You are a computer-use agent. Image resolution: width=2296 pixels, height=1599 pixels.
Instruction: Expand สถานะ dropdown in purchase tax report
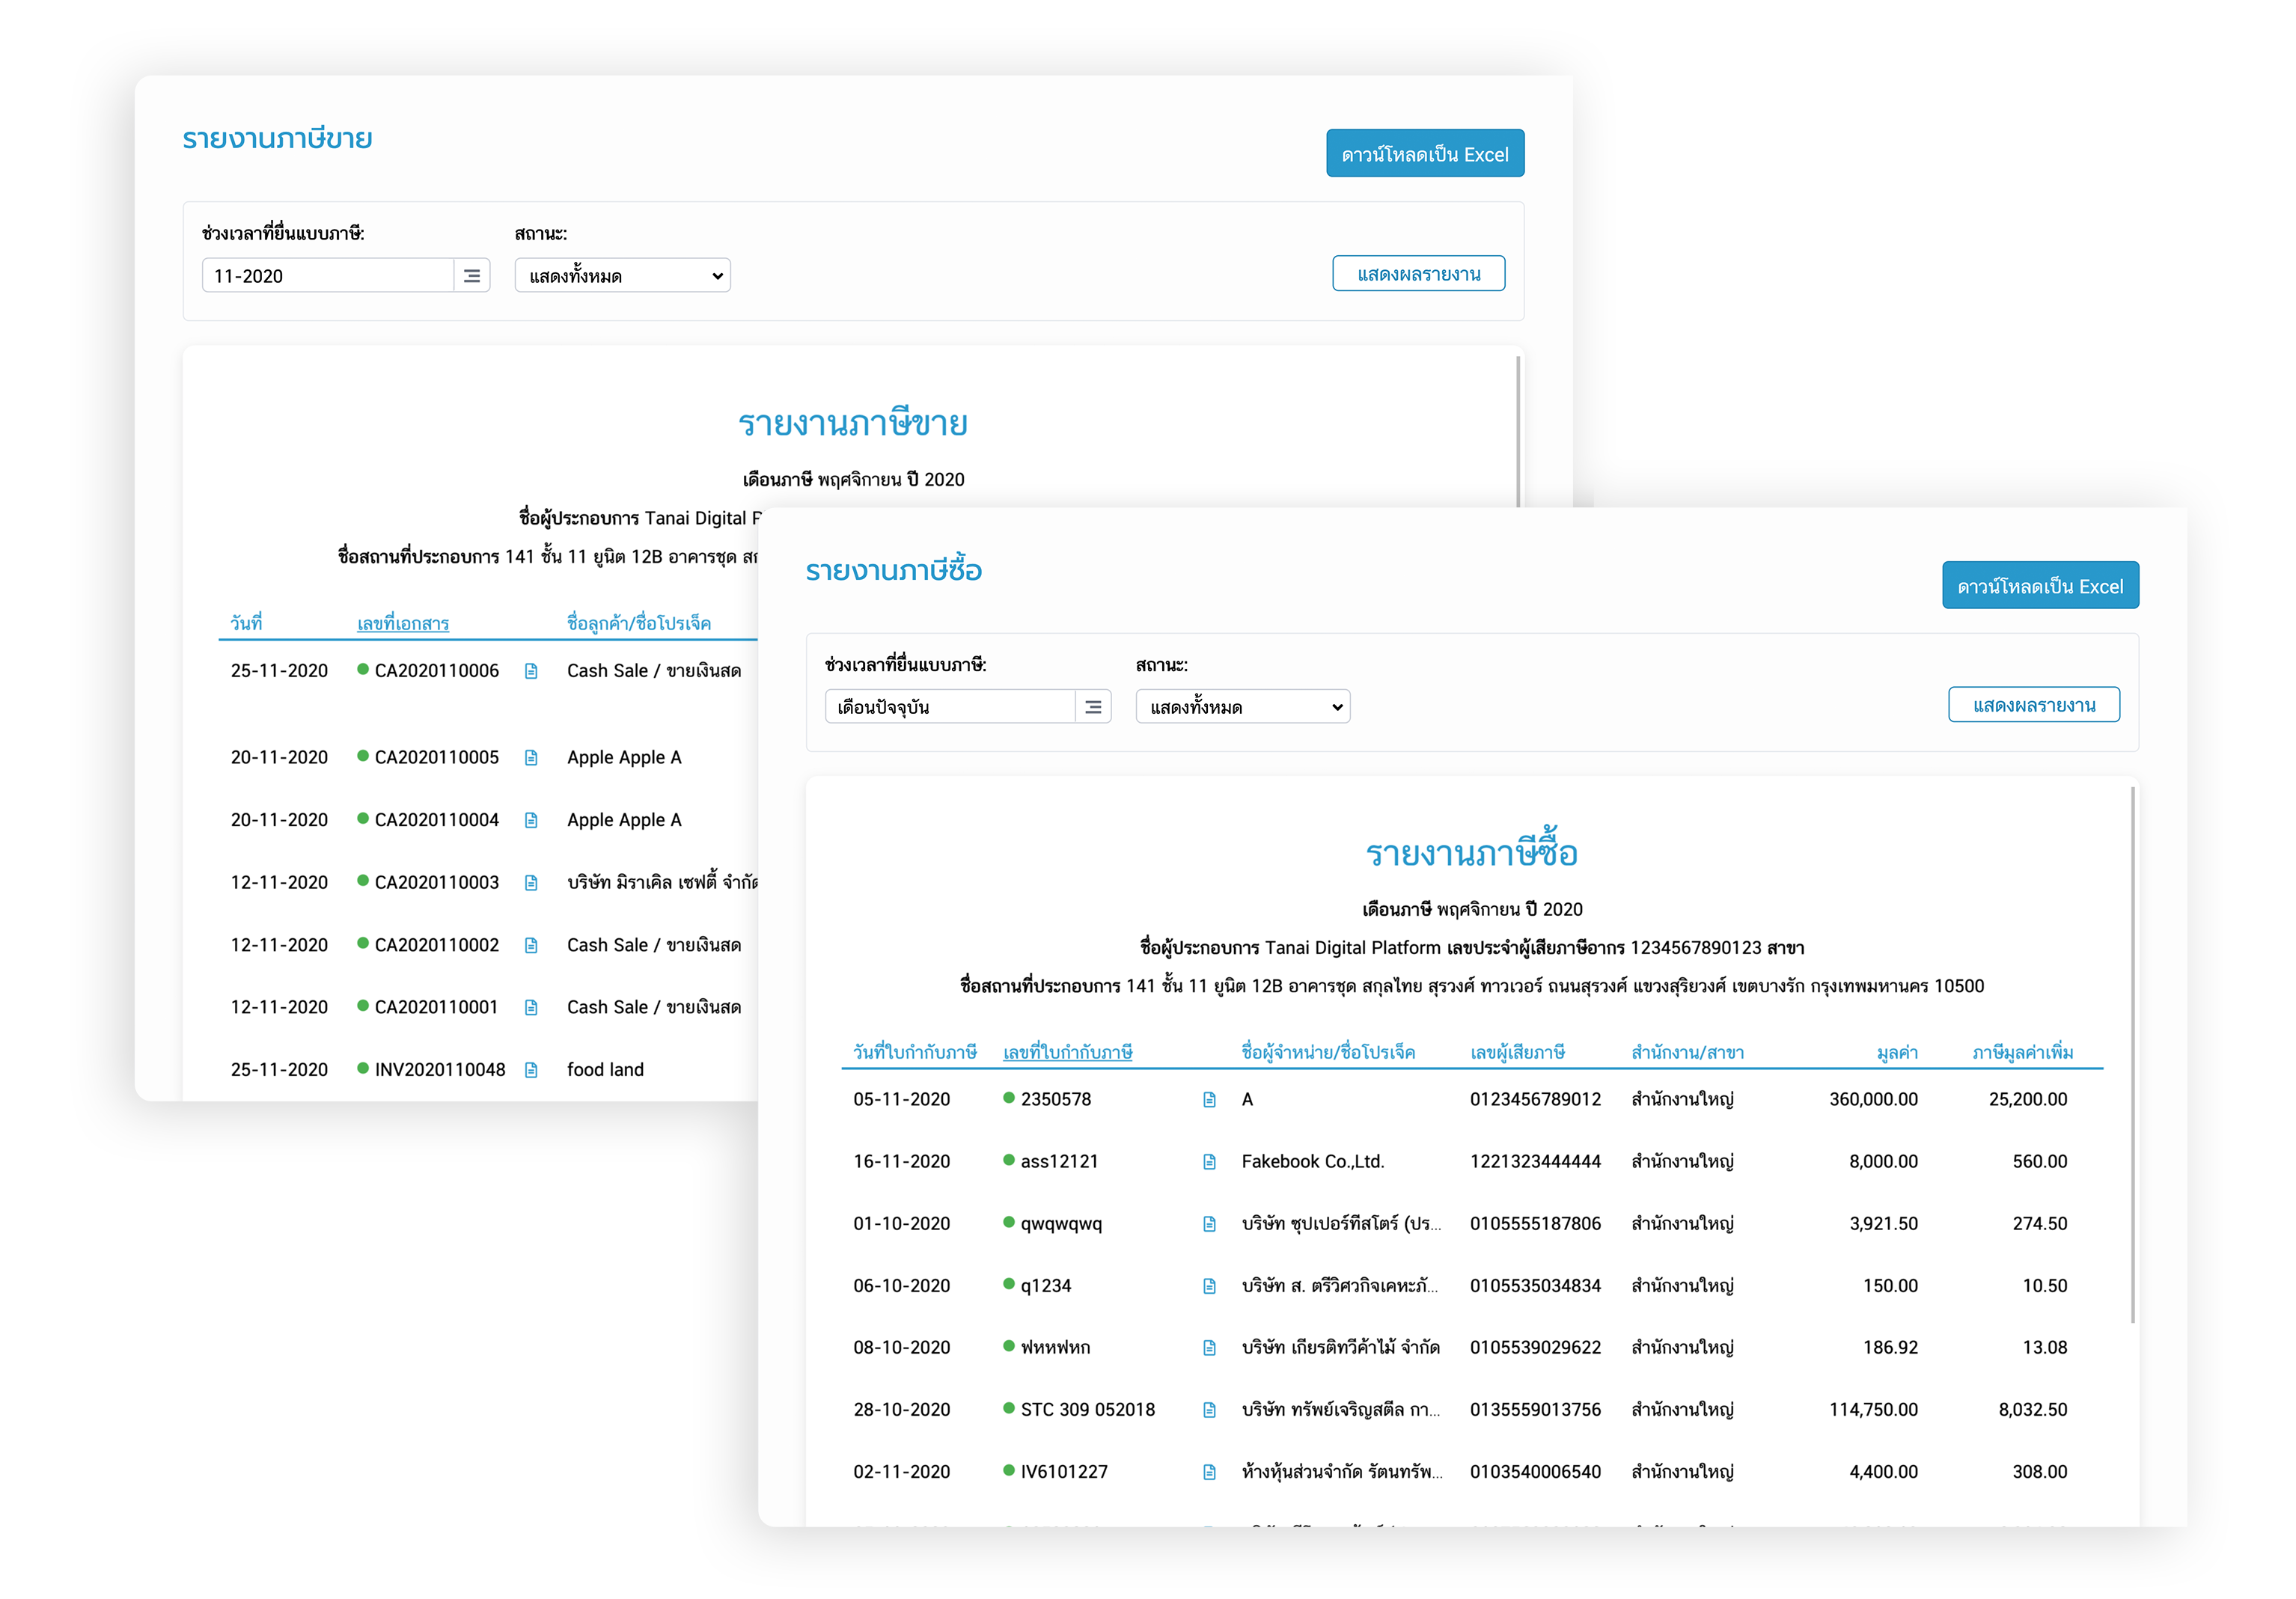pyautogui.click(x=1243, y=707)
